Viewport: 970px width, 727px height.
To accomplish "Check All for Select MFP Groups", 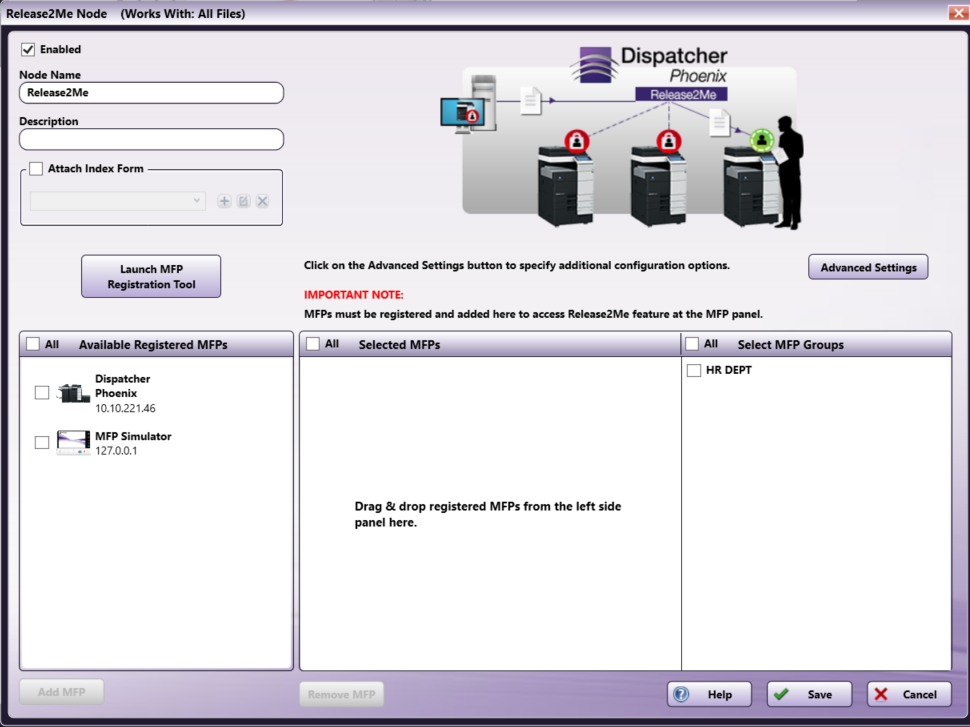I will pyautogui.click(x=692, y=344).
